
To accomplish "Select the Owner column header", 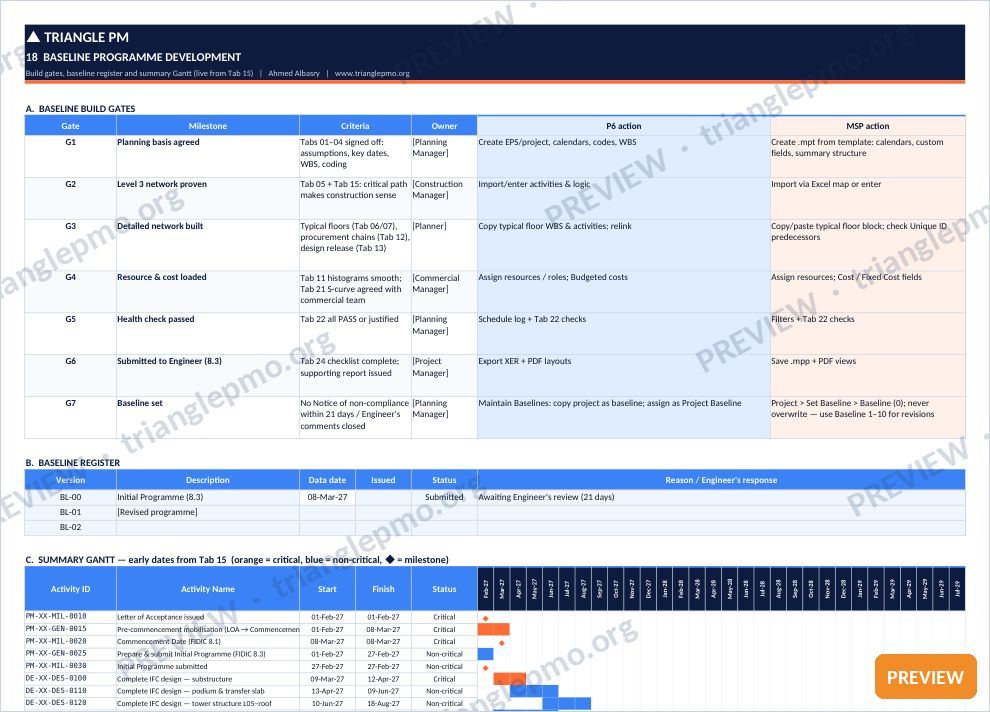I will coord(444,126).
